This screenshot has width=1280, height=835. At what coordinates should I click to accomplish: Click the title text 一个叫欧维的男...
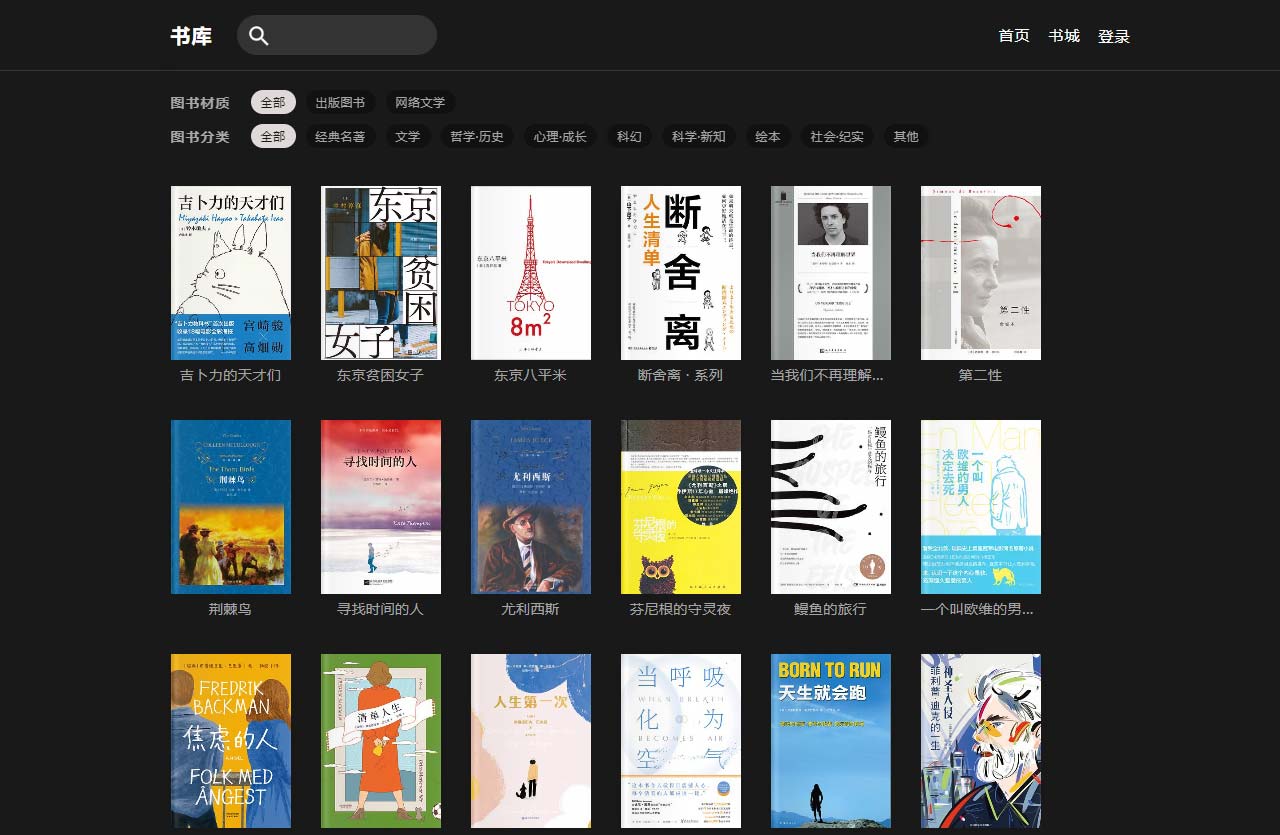978,609
